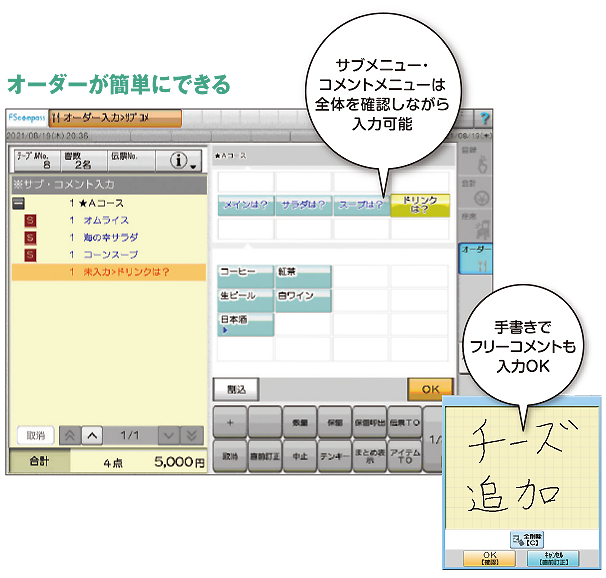606x578 pixels.
Task: Go down one with single-down arrow
Action: tap(169, 435)
